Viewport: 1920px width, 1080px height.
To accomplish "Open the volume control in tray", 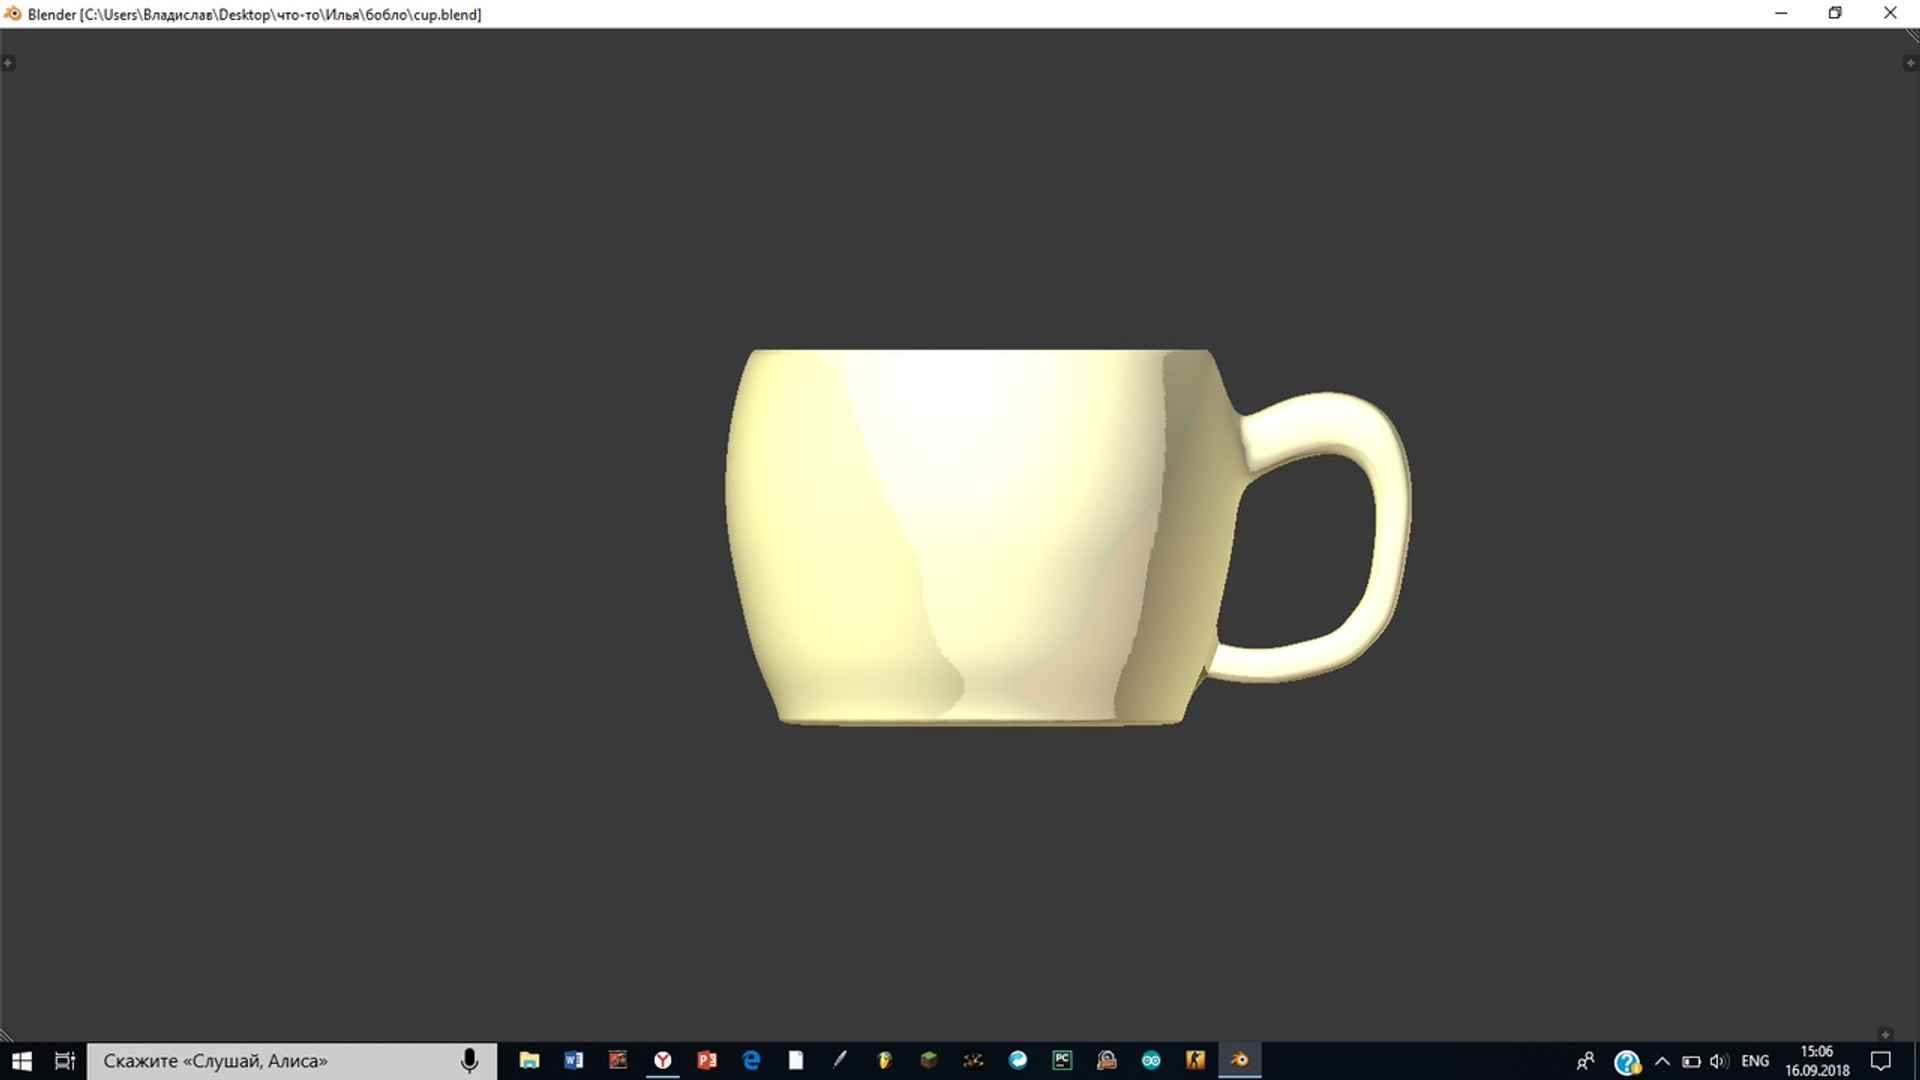I will (x=1719, y=1061).
